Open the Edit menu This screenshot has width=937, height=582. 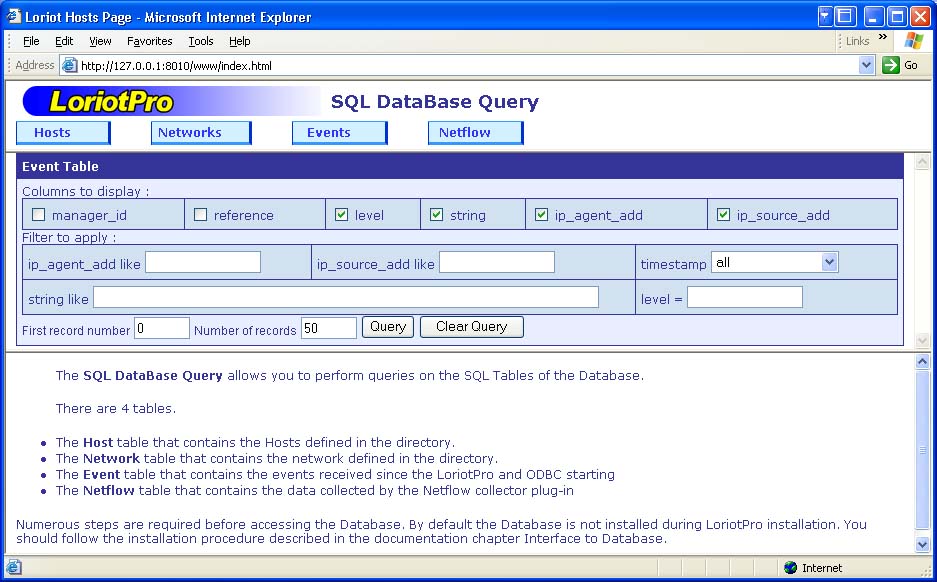(64, 41)
